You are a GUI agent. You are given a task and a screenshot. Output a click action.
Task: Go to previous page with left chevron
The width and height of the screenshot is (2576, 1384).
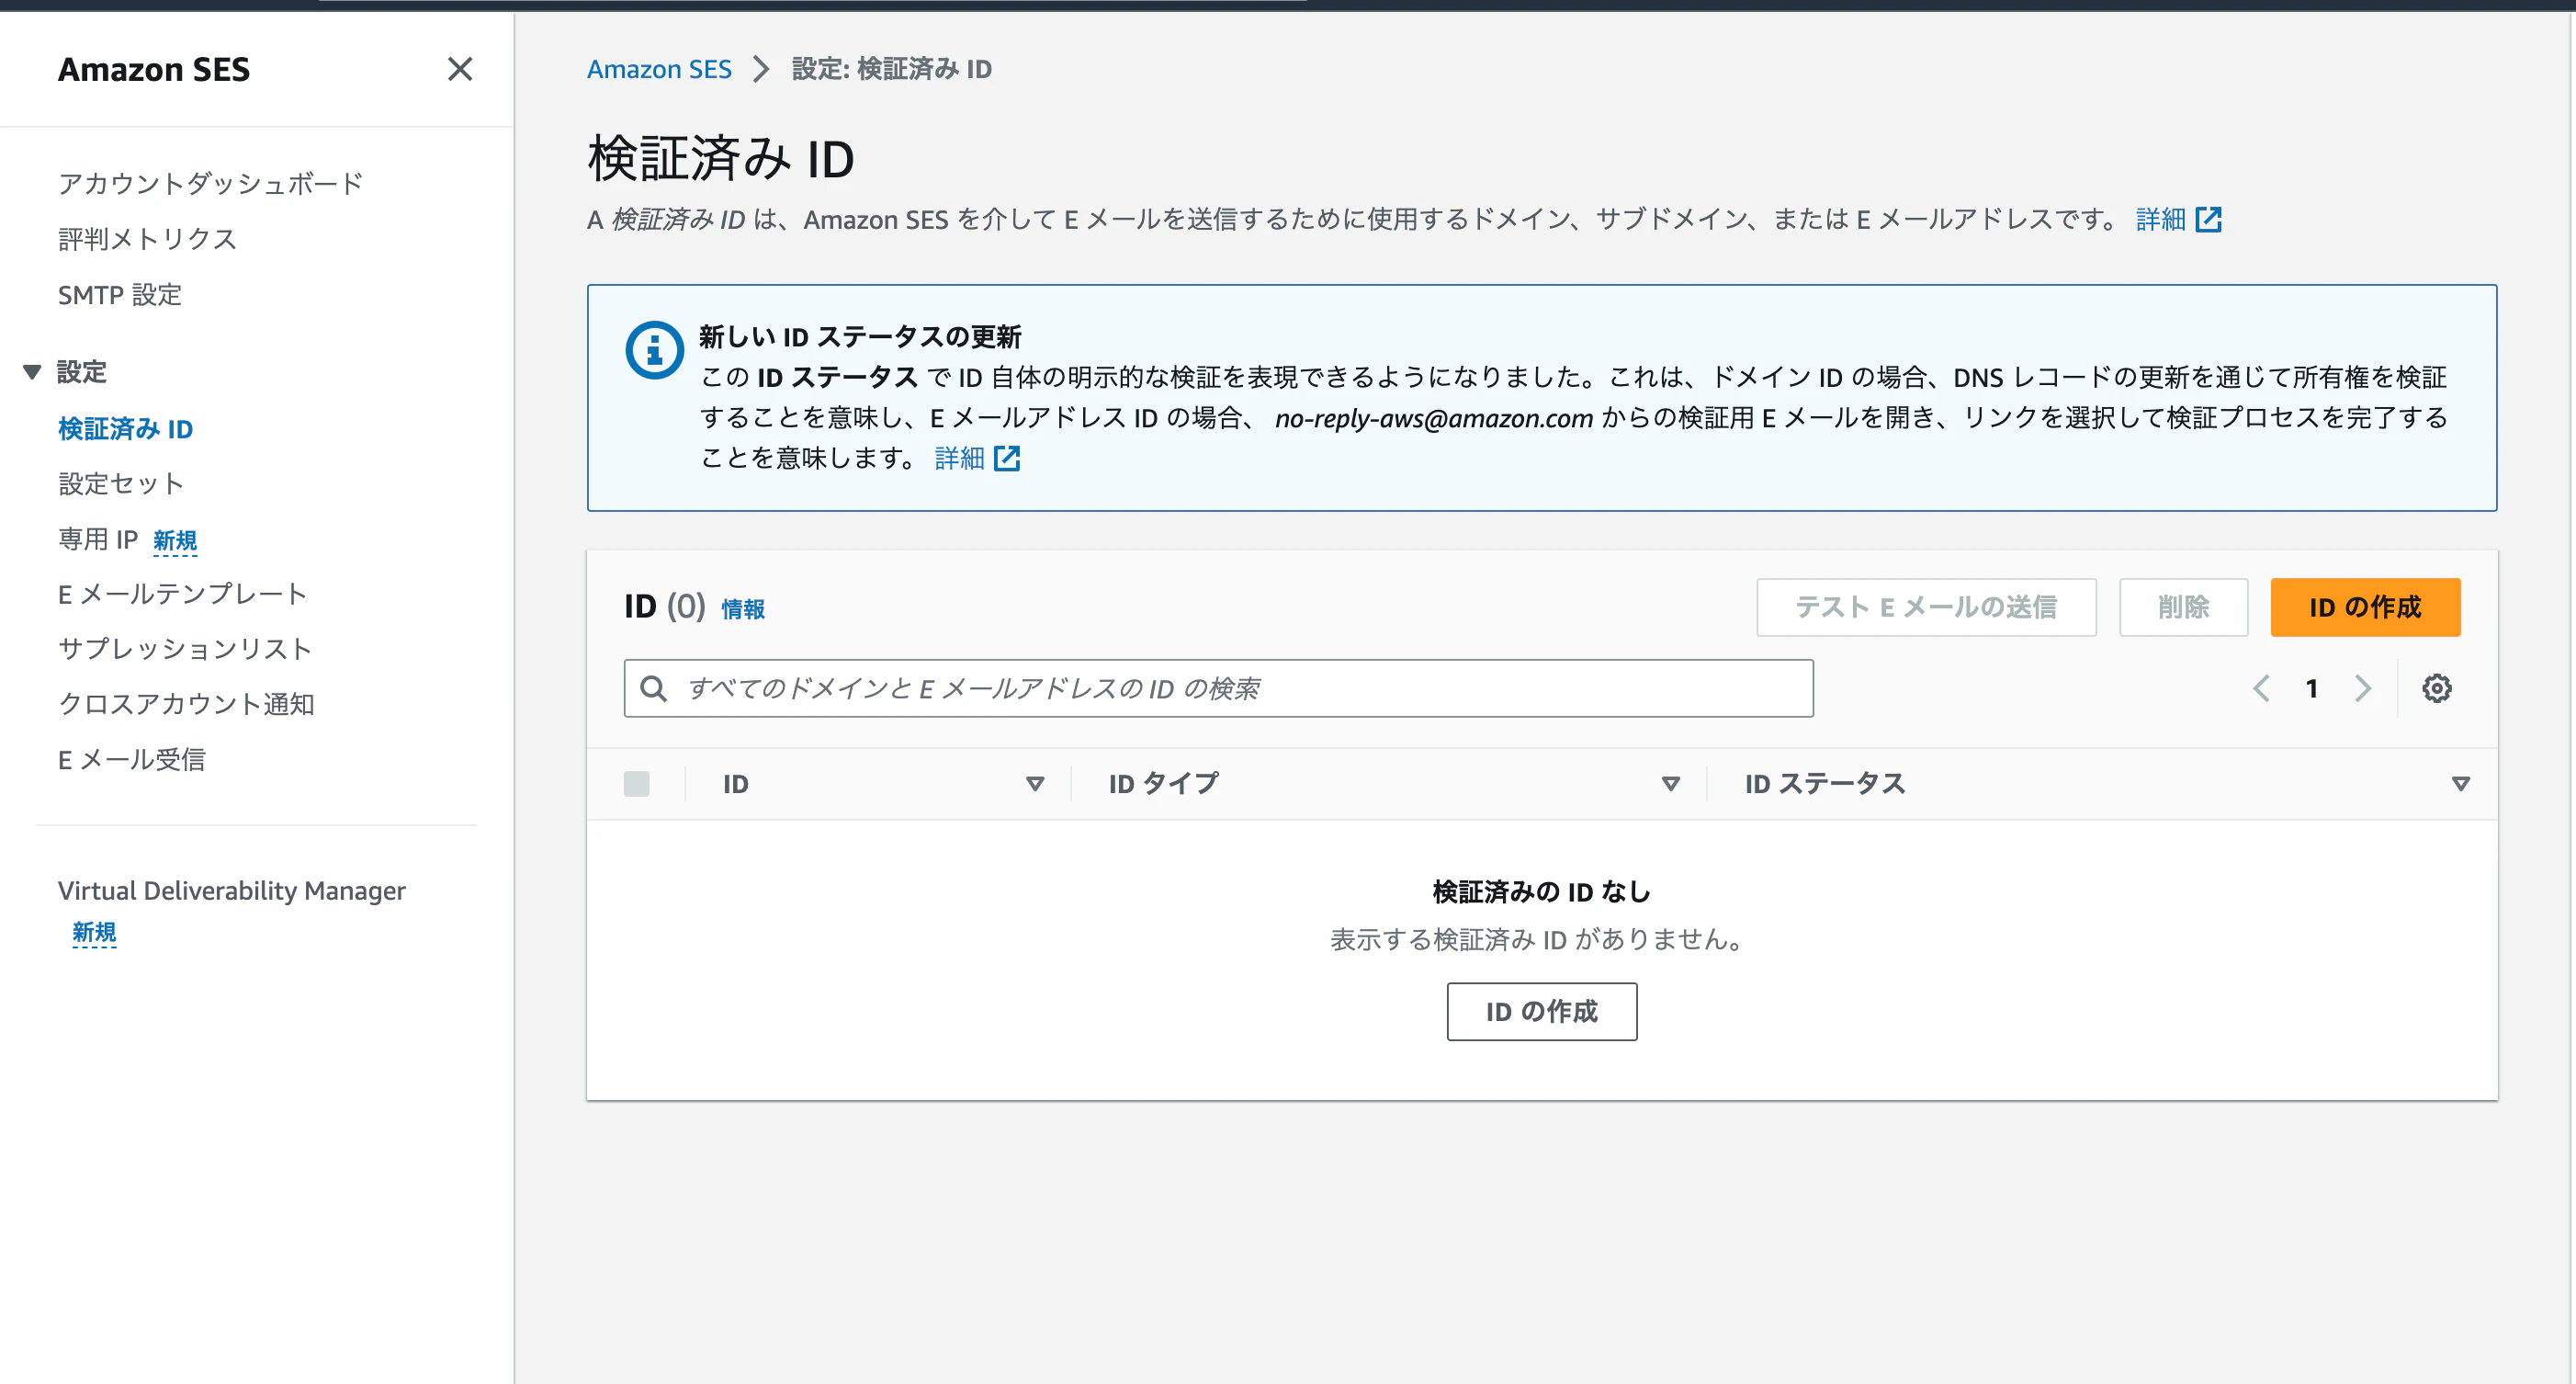2262,688
